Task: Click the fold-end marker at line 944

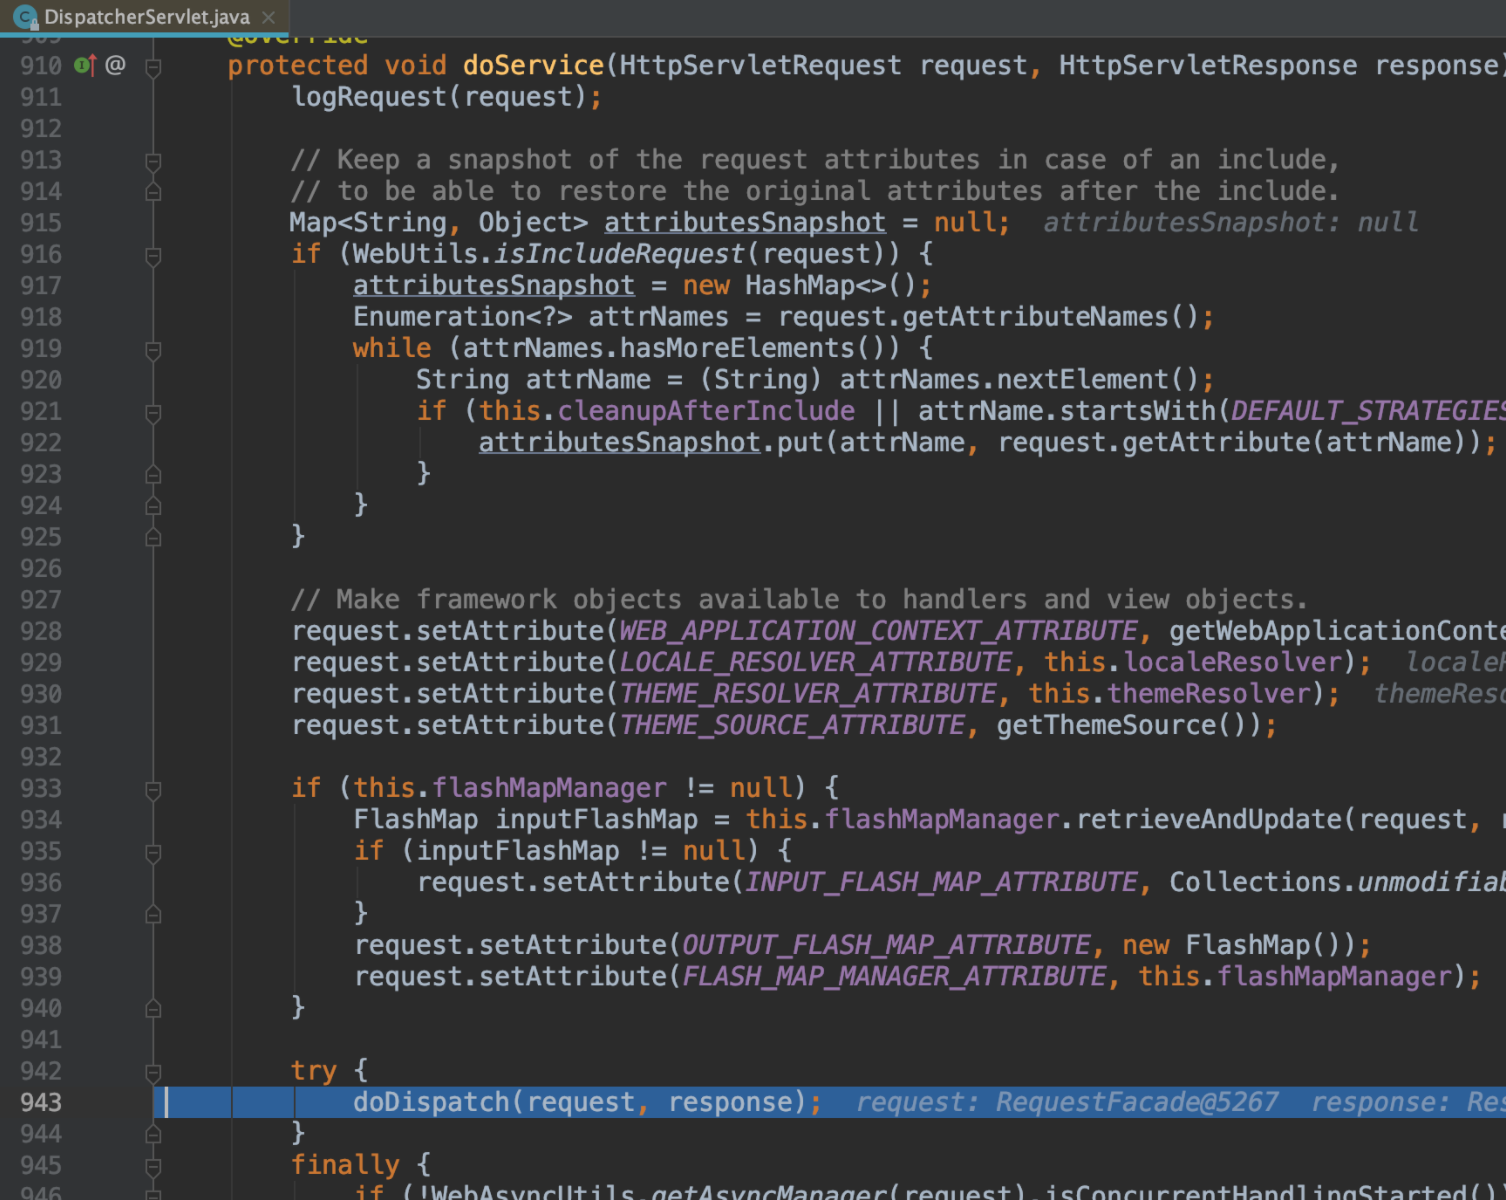Action: (x=153, y=1134)
